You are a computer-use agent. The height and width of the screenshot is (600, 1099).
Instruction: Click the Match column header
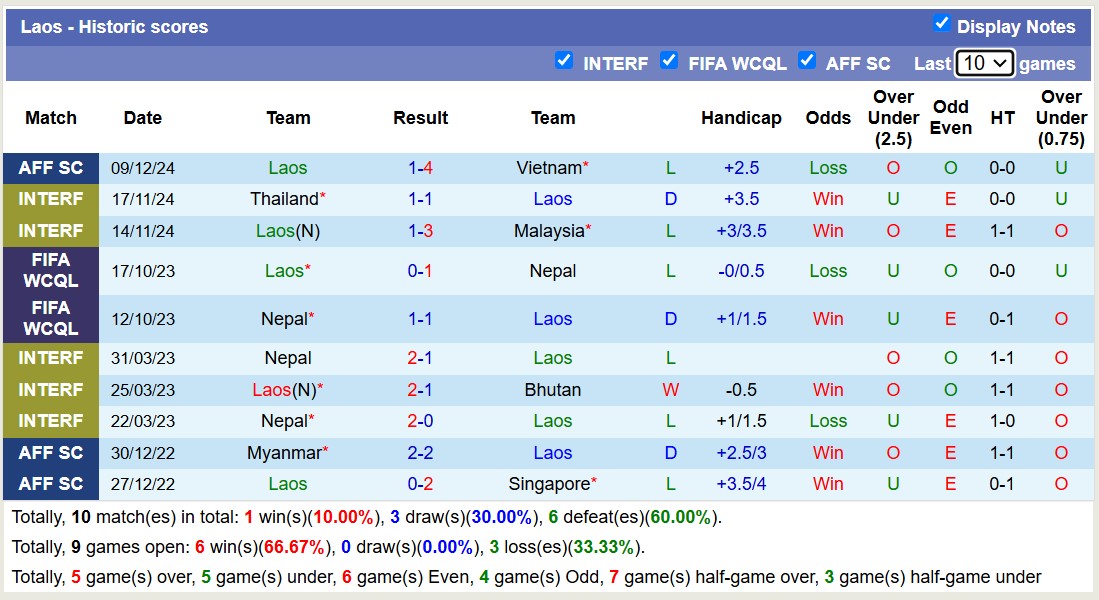click(x=50, y=117)
